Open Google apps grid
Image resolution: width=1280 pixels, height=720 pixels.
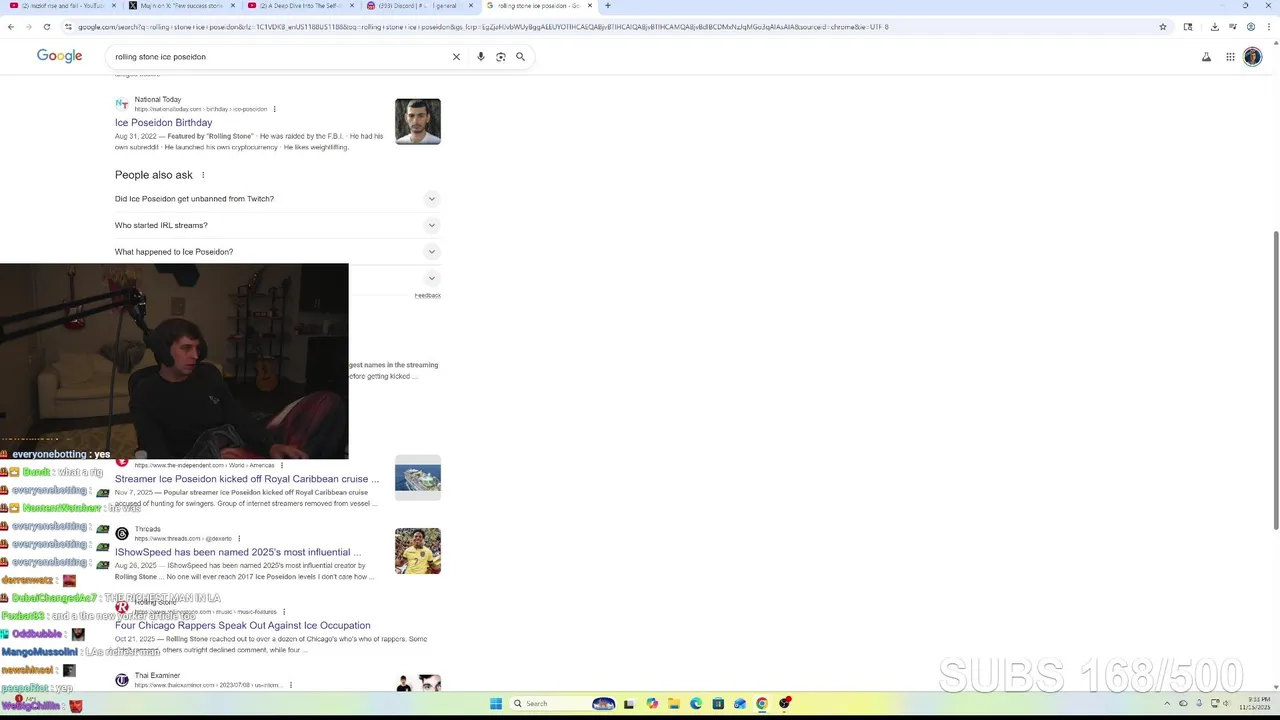pyautogui.click(x=1230, y=57)
